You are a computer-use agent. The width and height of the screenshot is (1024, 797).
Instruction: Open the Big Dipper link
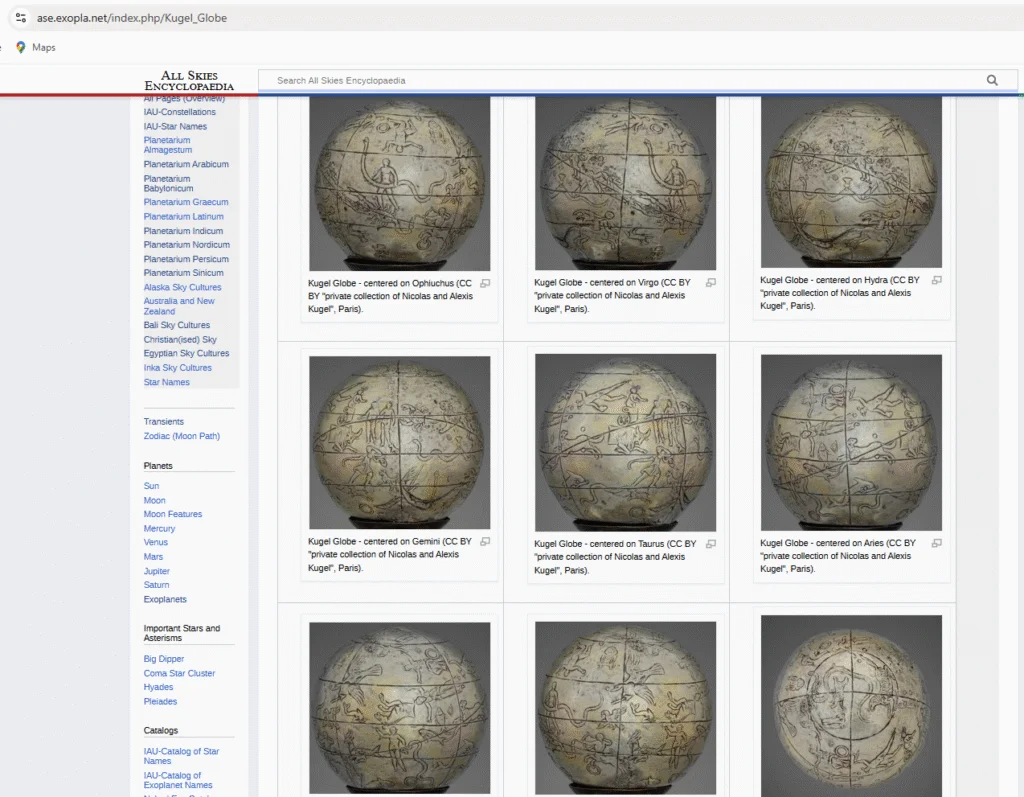(x=164, y=659)
